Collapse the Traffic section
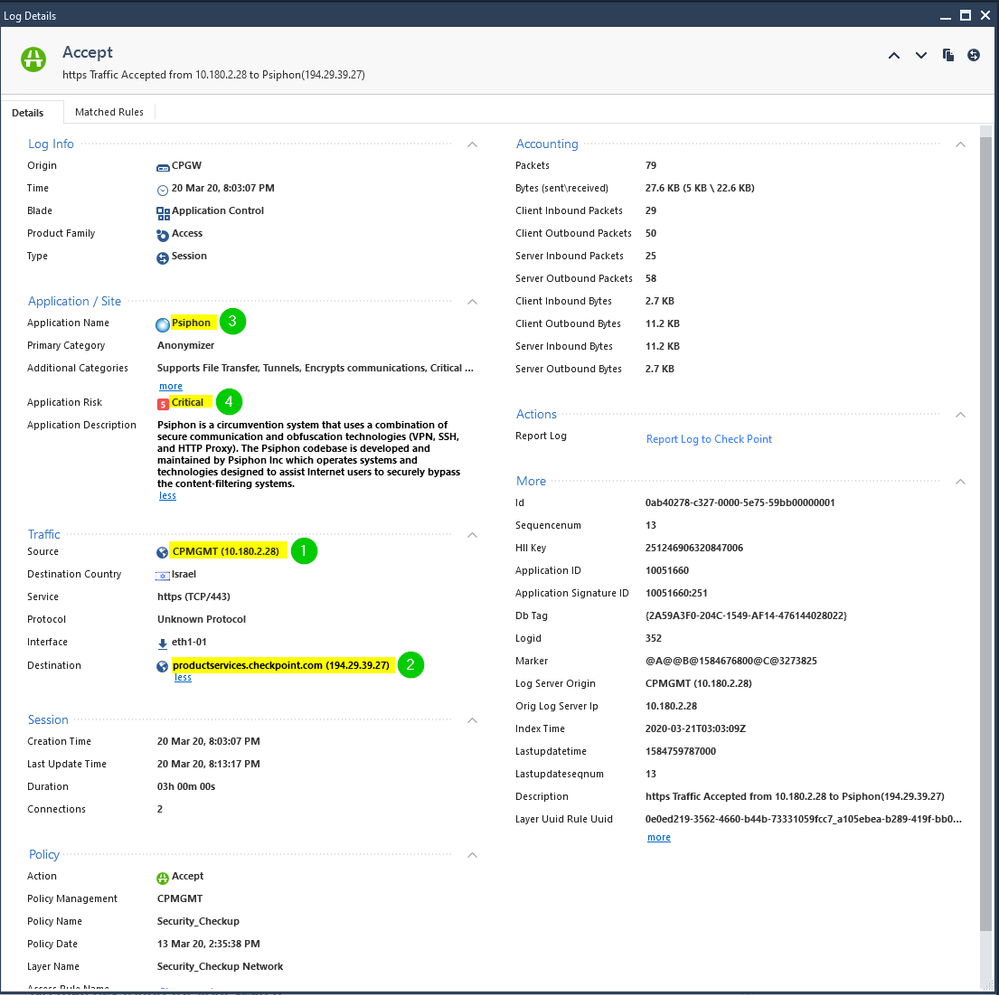999x995 pixels. (x=472, y=535)
